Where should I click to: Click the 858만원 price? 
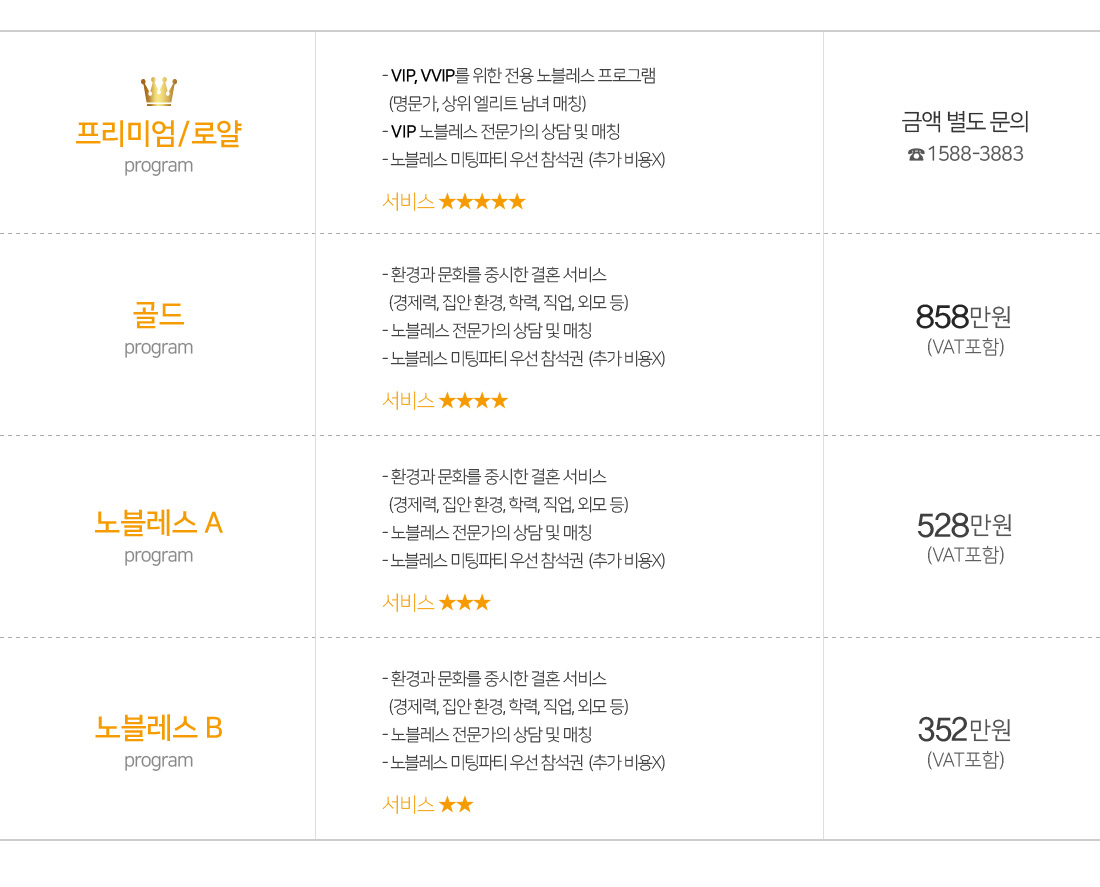point(963,316)
